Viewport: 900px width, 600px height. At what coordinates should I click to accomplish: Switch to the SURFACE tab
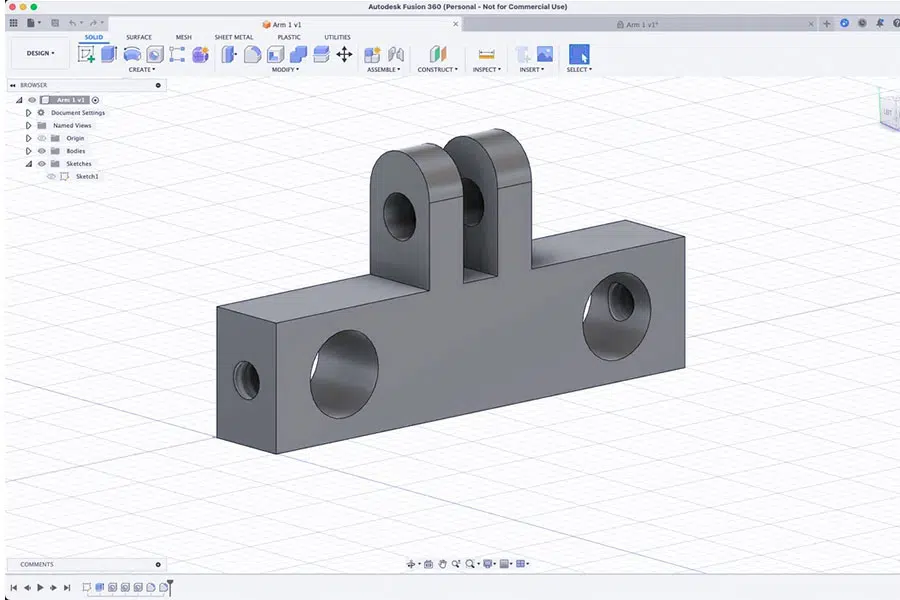[x=139, y=37]
